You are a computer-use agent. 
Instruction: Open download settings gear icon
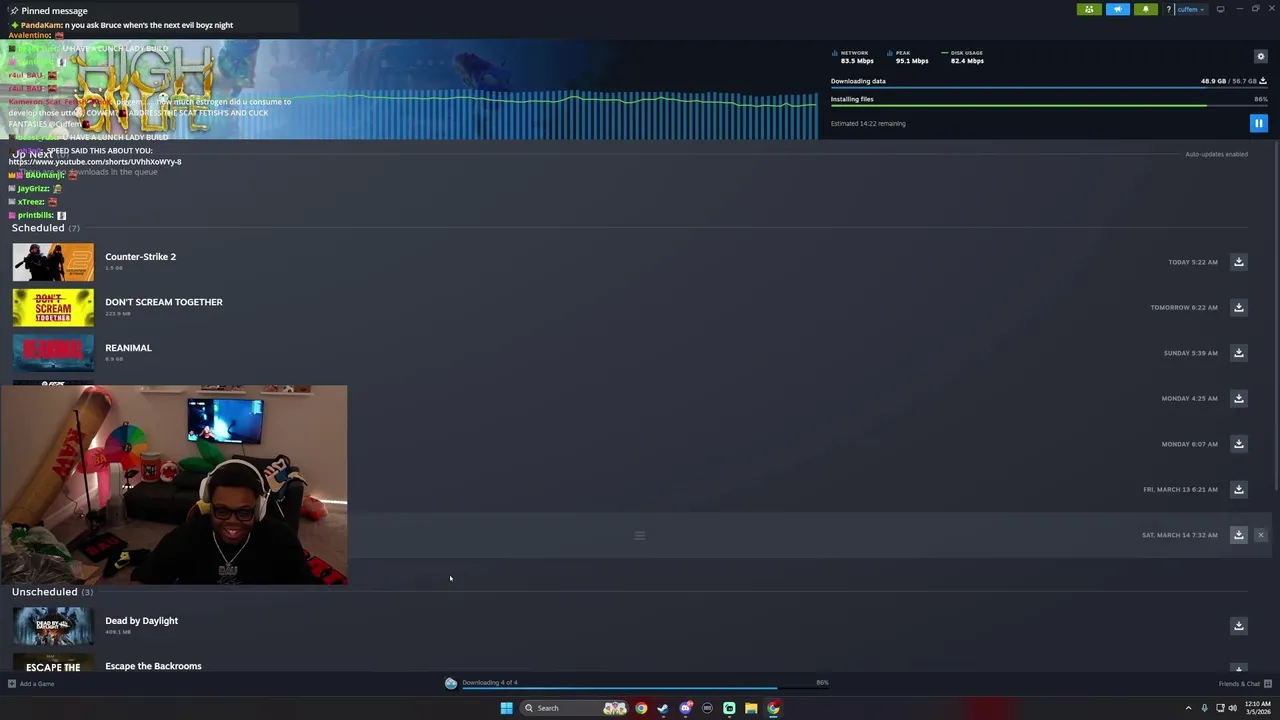1260,56
